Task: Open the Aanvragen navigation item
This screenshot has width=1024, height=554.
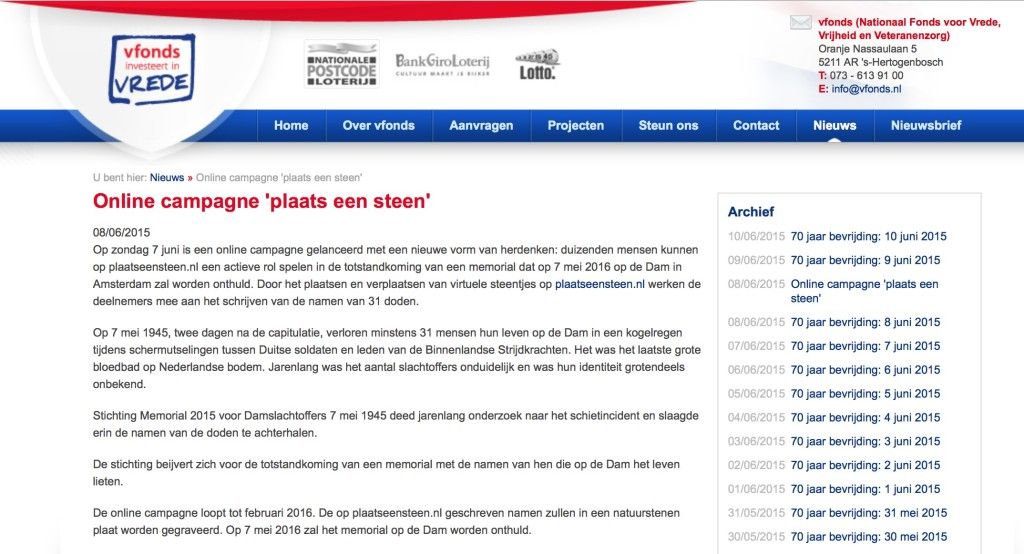Action: [x=481, y=125]
